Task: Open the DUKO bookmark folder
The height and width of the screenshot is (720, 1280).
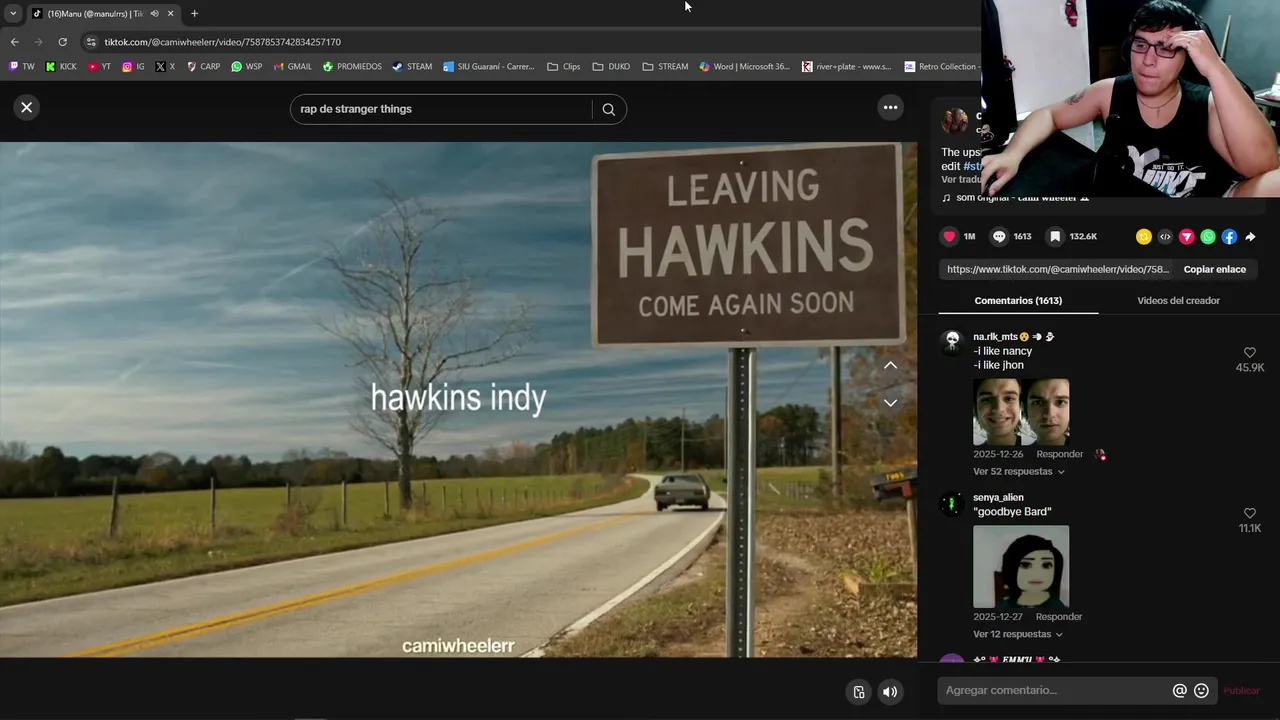Action: pos(611,67)
